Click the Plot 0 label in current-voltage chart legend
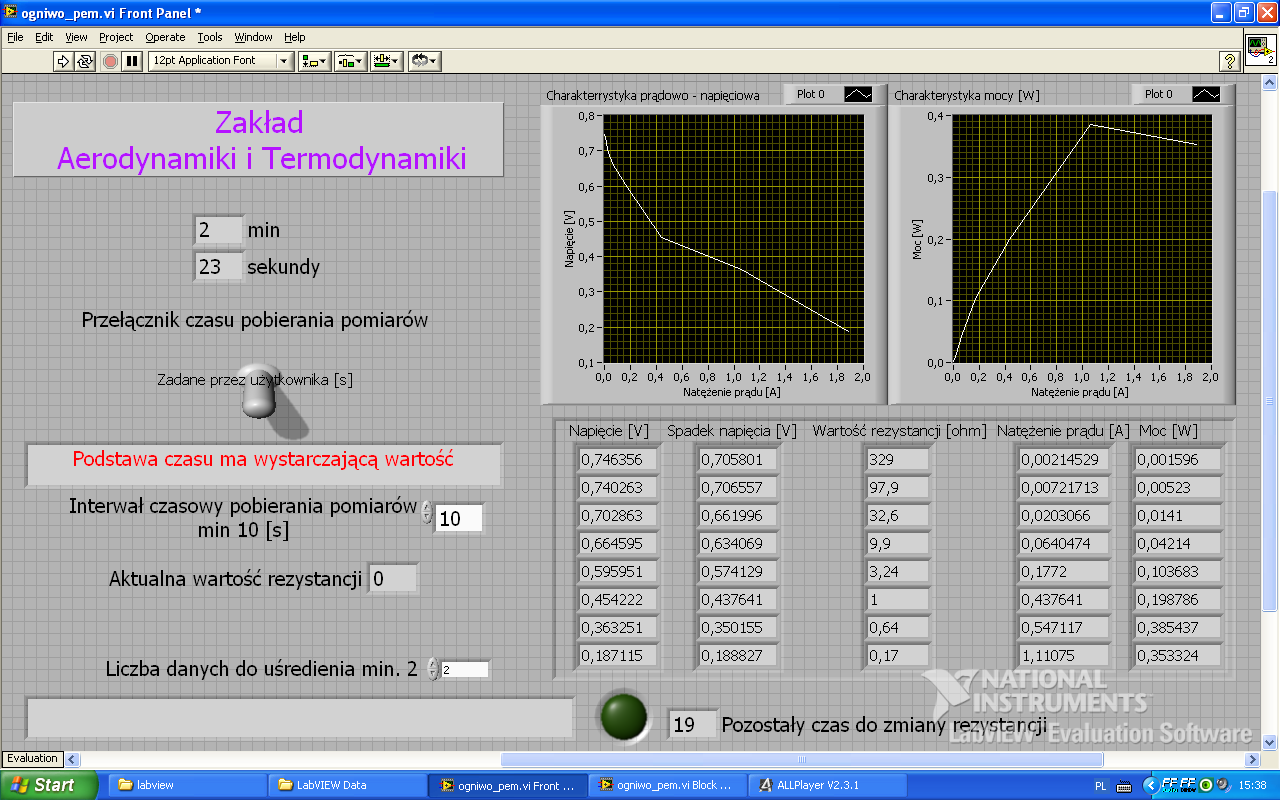1280x800 pixels. [x=811, y=94]
